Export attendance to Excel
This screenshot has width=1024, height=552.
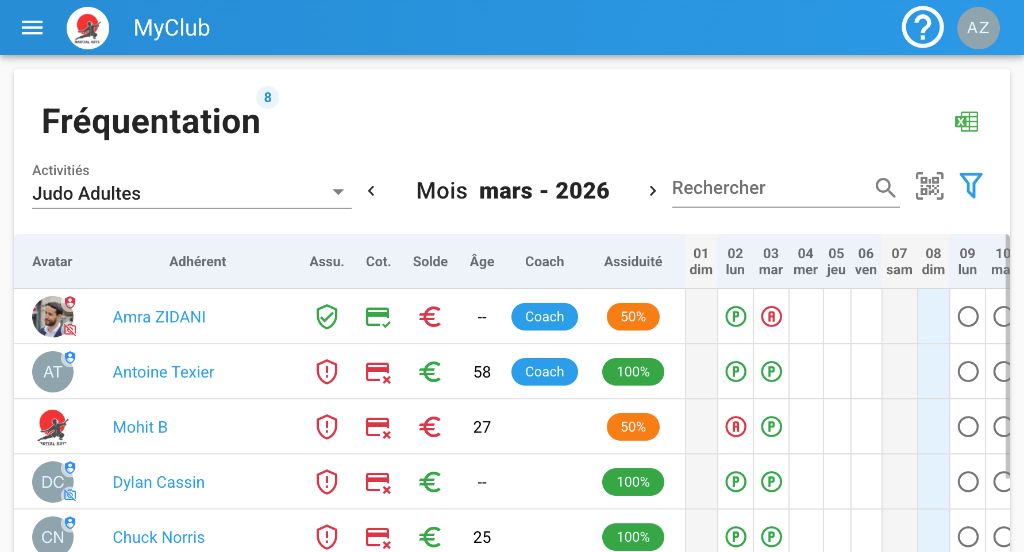(966, 122)
